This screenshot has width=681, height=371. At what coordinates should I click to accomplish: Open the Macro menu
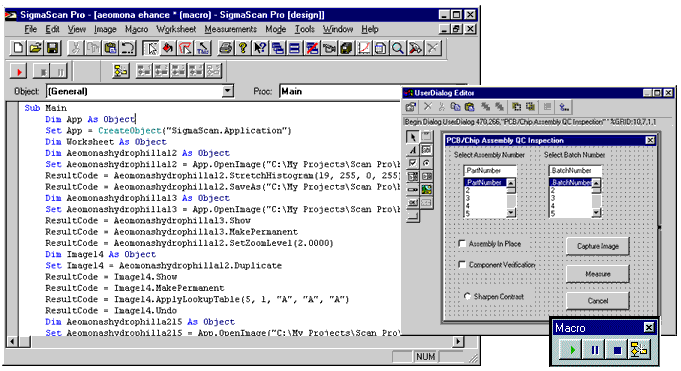[x=136, y=29]
